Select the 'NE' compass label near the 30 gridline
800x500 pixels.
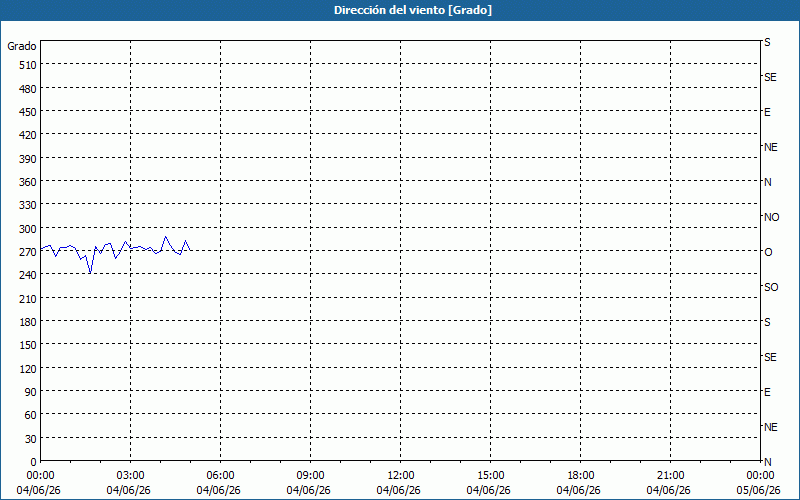(770, 427)
